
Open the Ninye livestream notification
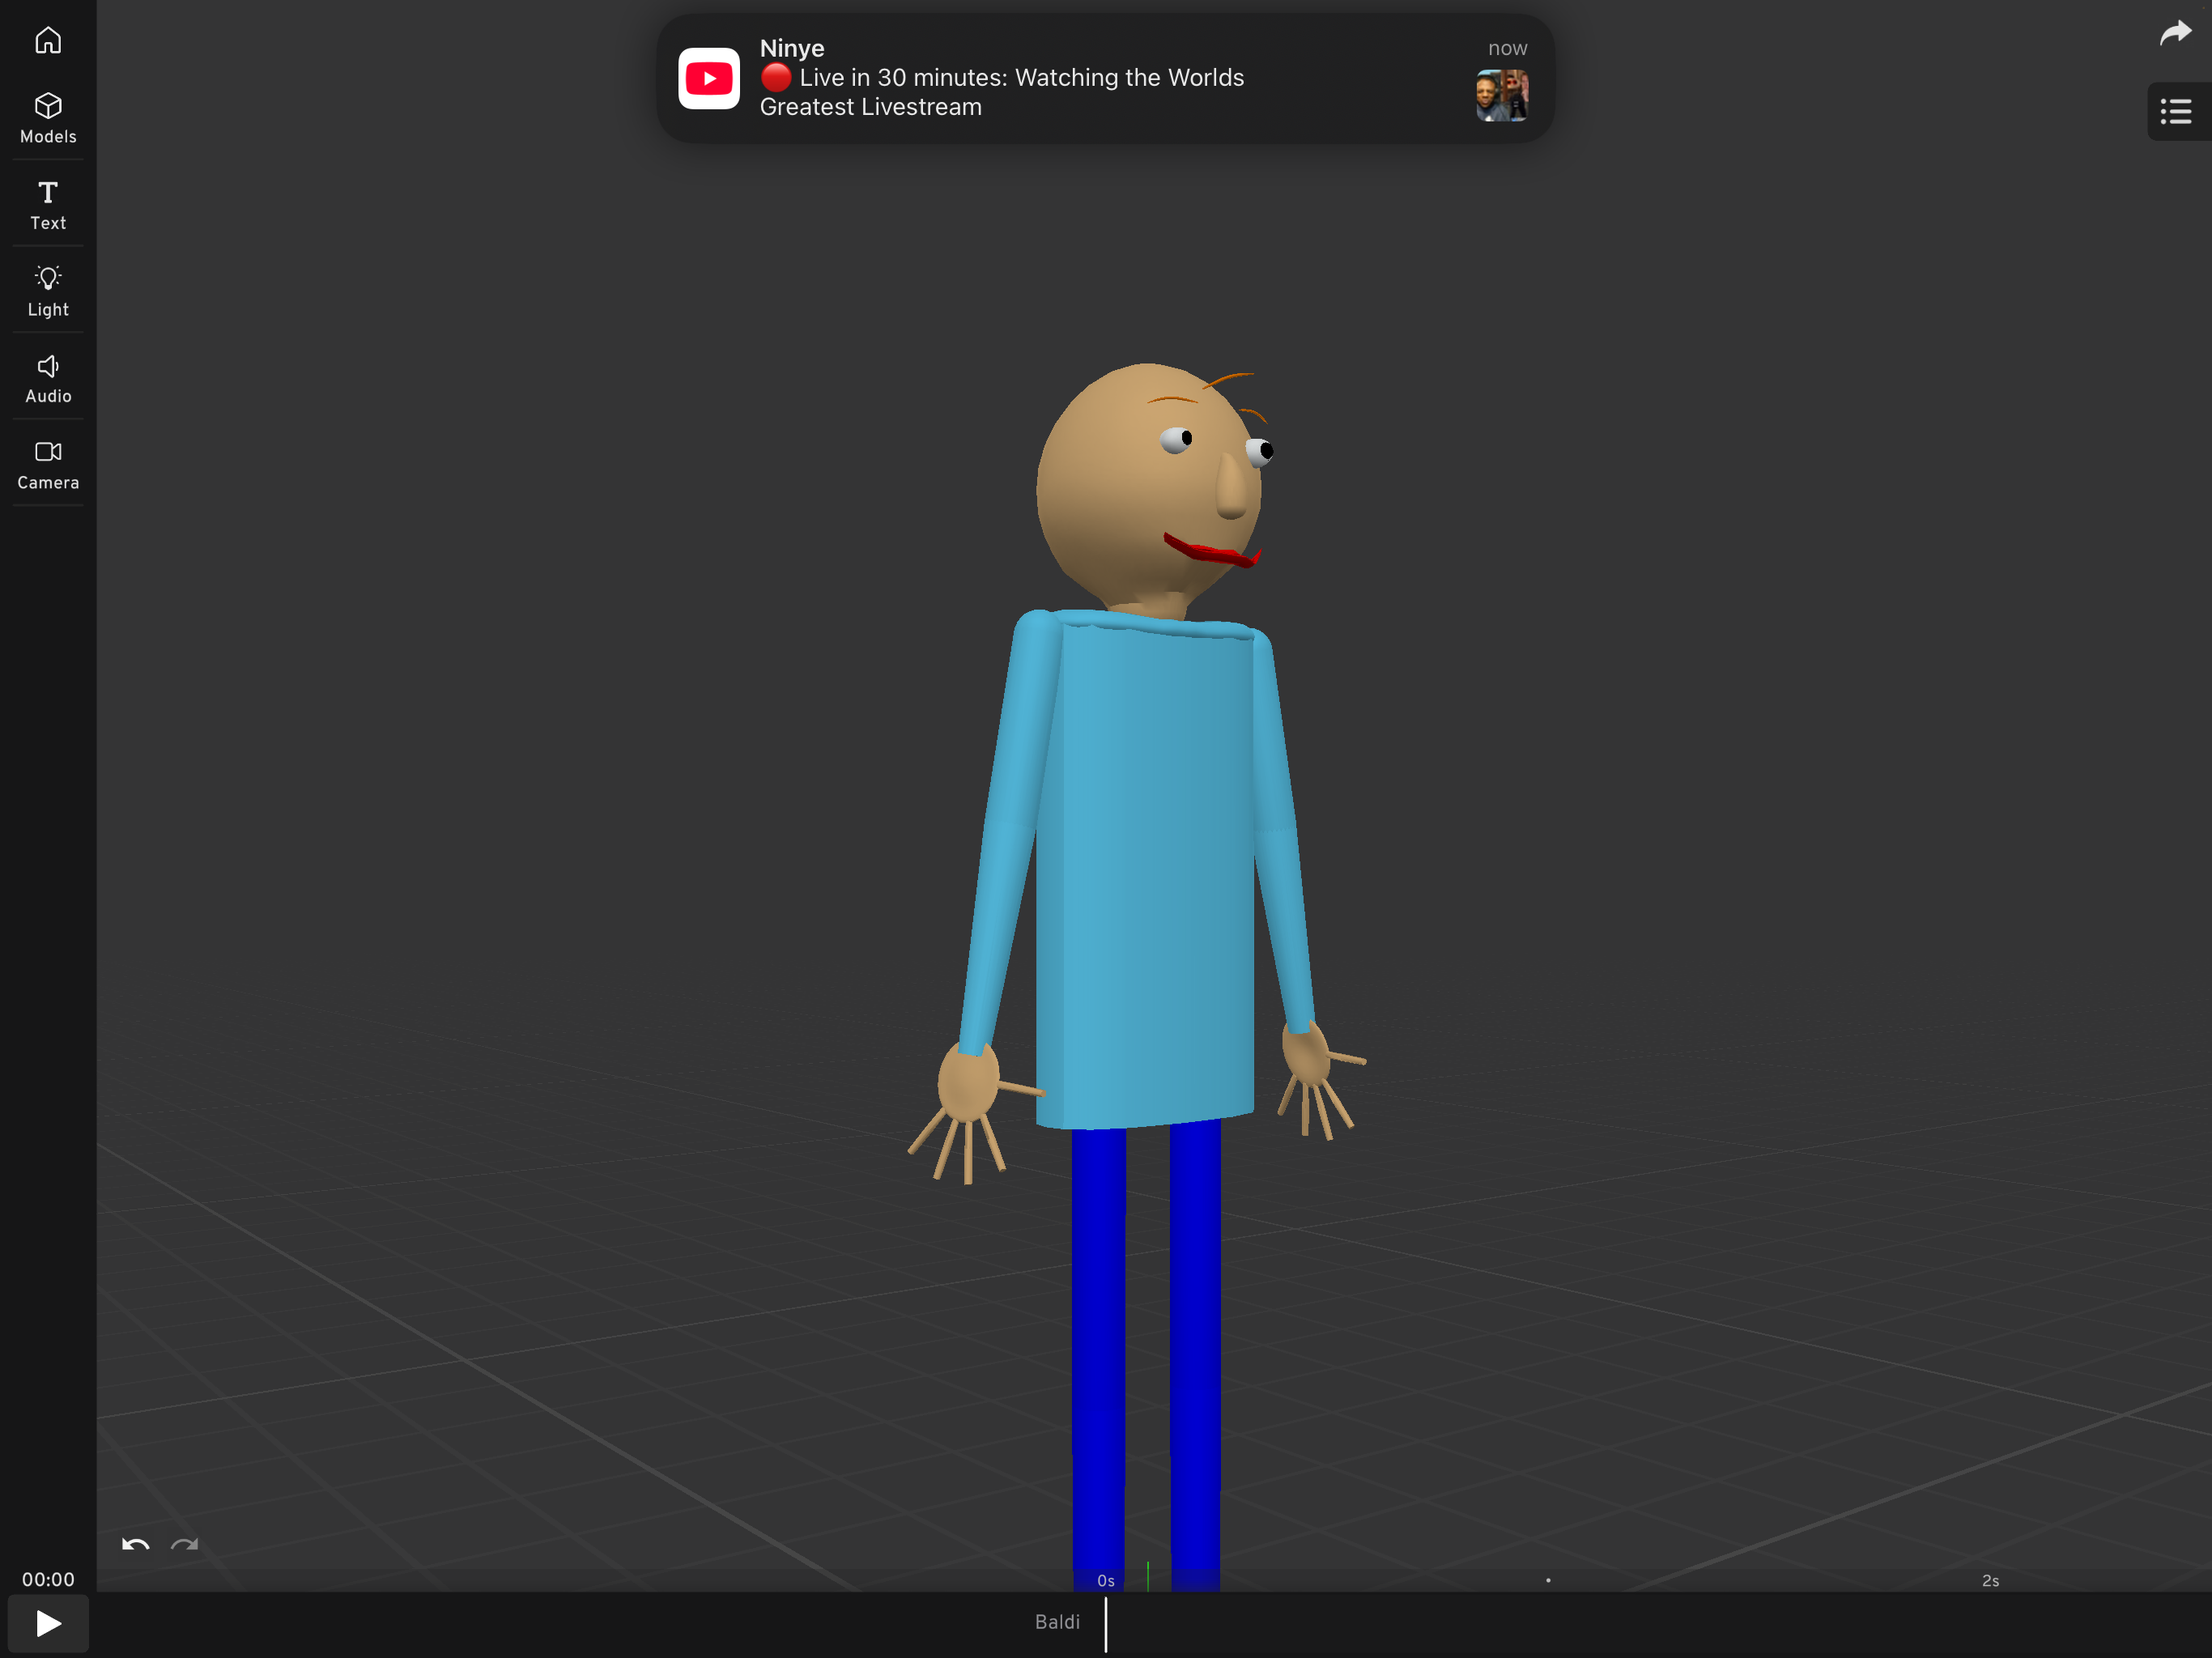pos(1100,78)
